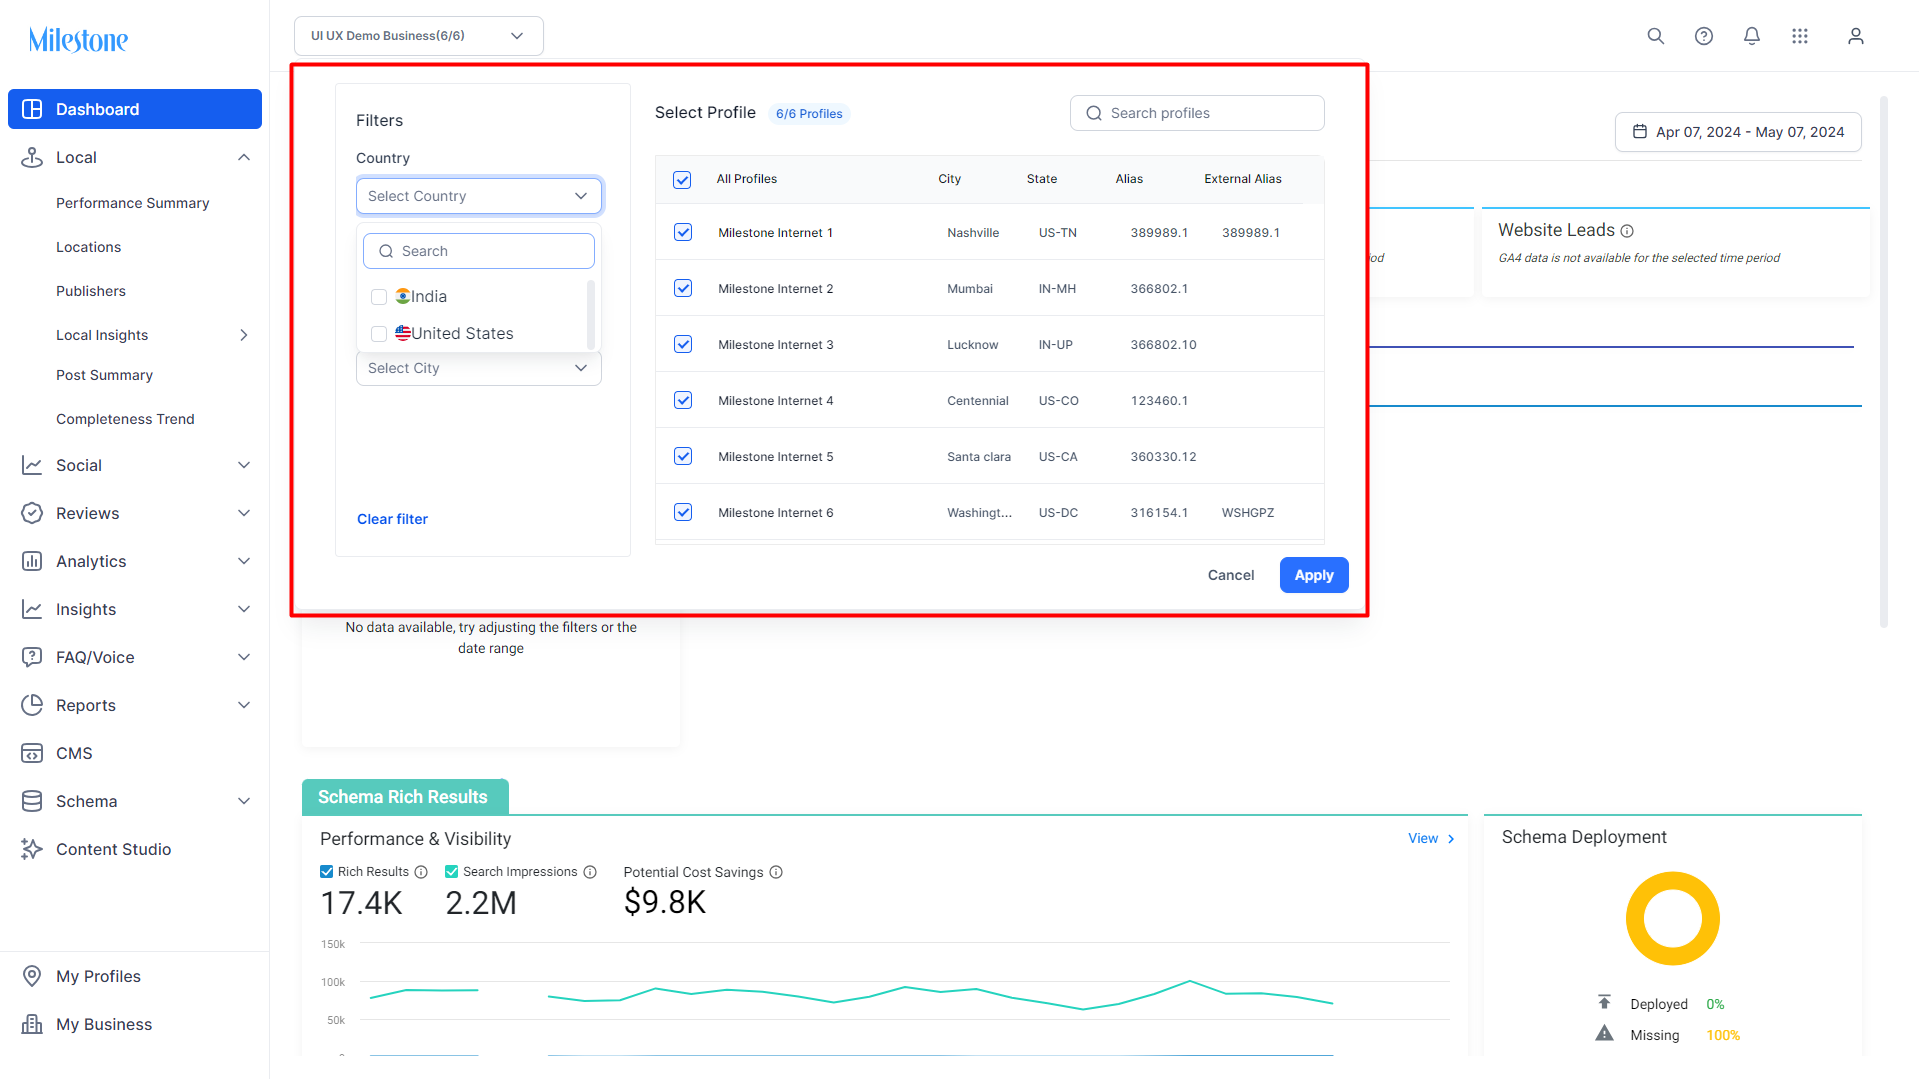Expand the Social menu section
1919x1079 pixels.
pyautogui.click(x=244, y=465)
